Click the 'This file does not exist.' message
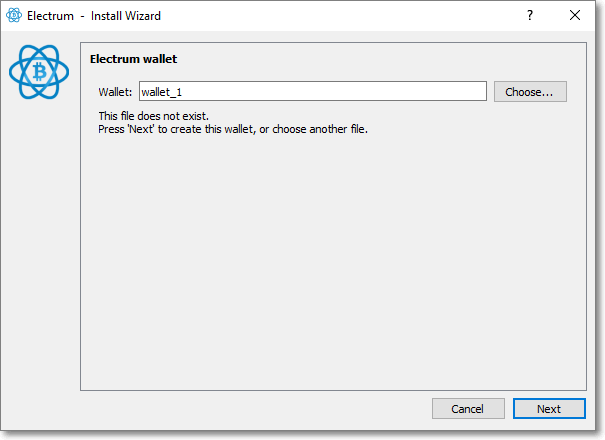Viewport: 605px width, 440px height. point(154,116)
